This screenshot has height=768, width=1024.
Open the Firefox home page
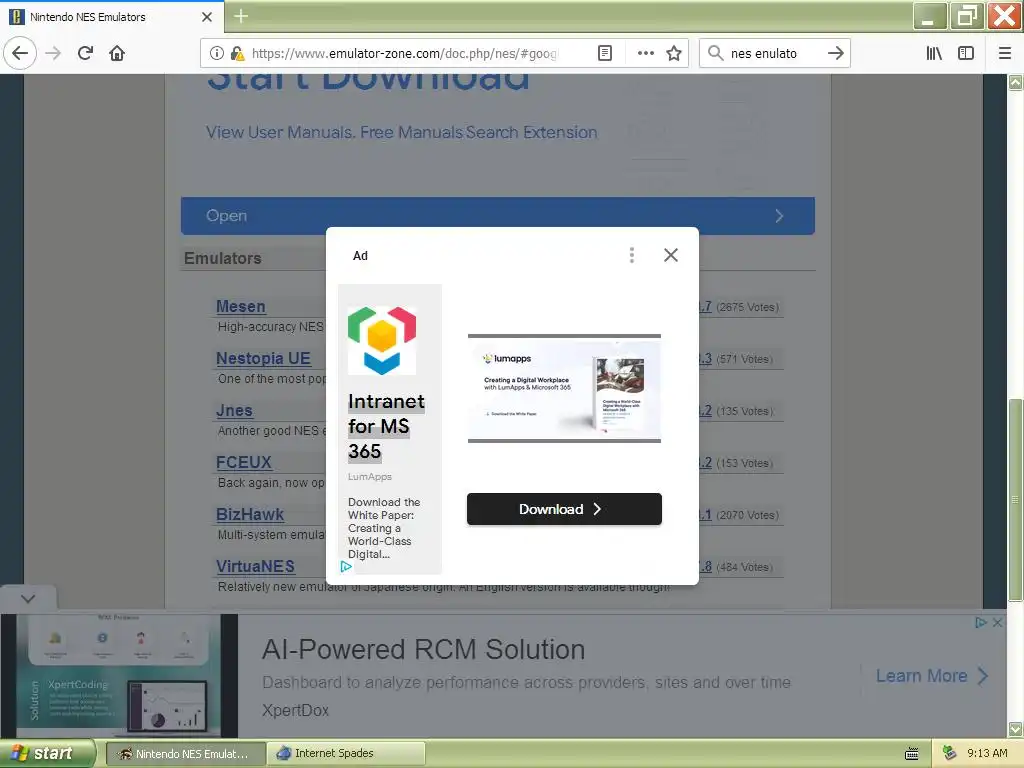(x=117, y=53)
